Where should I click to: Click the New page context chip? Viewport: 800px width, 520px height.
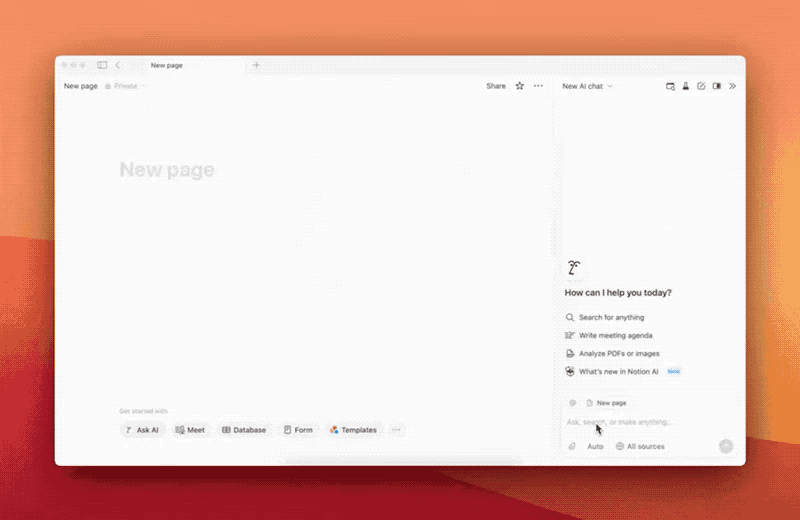click(x=607, y=403)
